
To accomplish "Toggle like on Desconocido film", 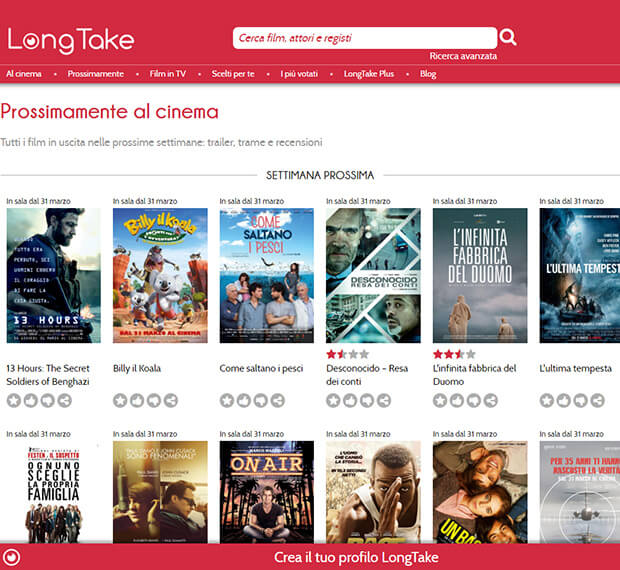I will coord(350,400).
